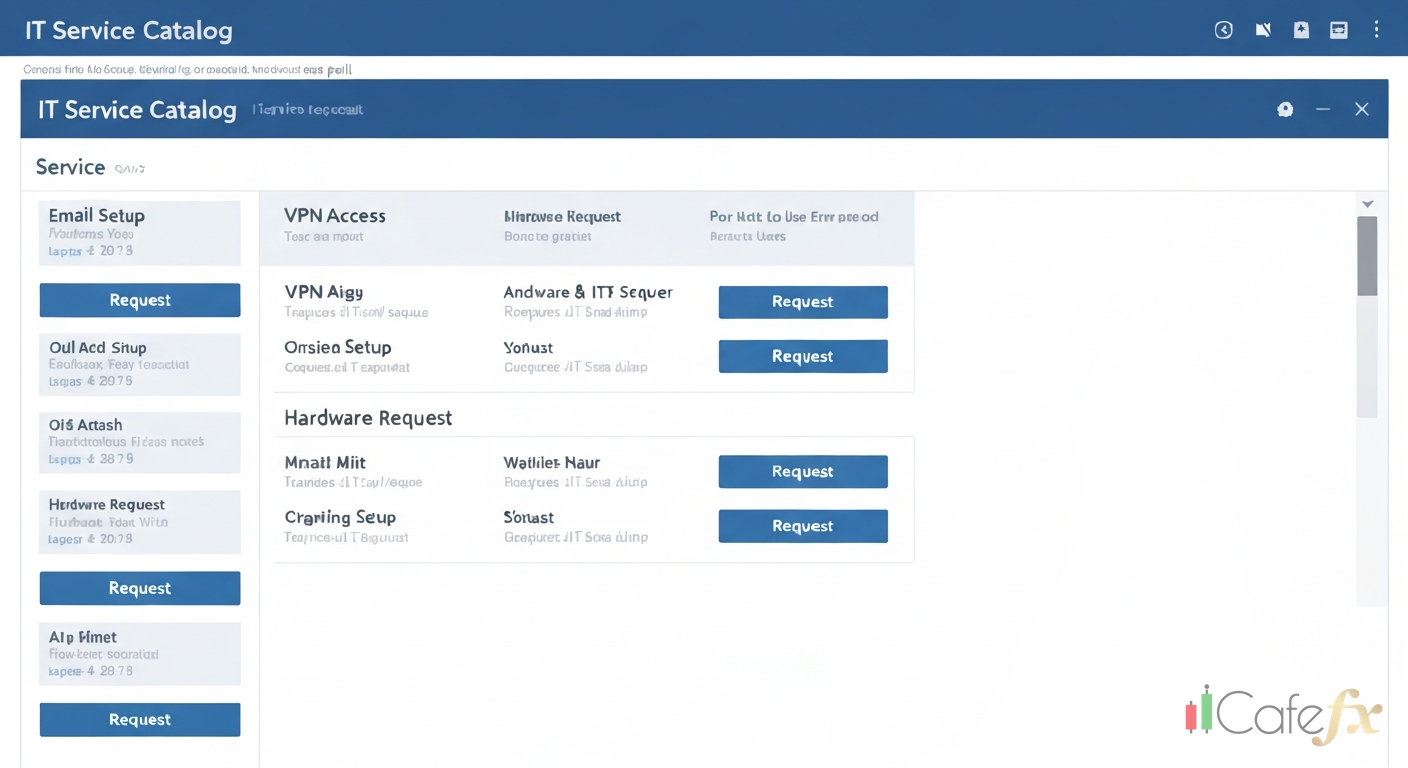Open the bookmarks icon in the top bar
Image resolution: width=1408 pixels, height=768 pixels.
point(1301,30)
